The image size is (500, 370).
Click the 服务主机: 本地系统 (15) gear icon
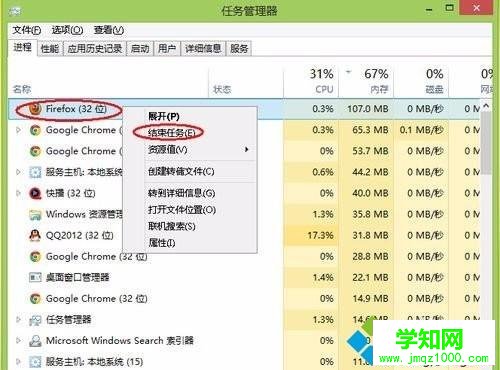pyautogui.click(x=35, y=362)
